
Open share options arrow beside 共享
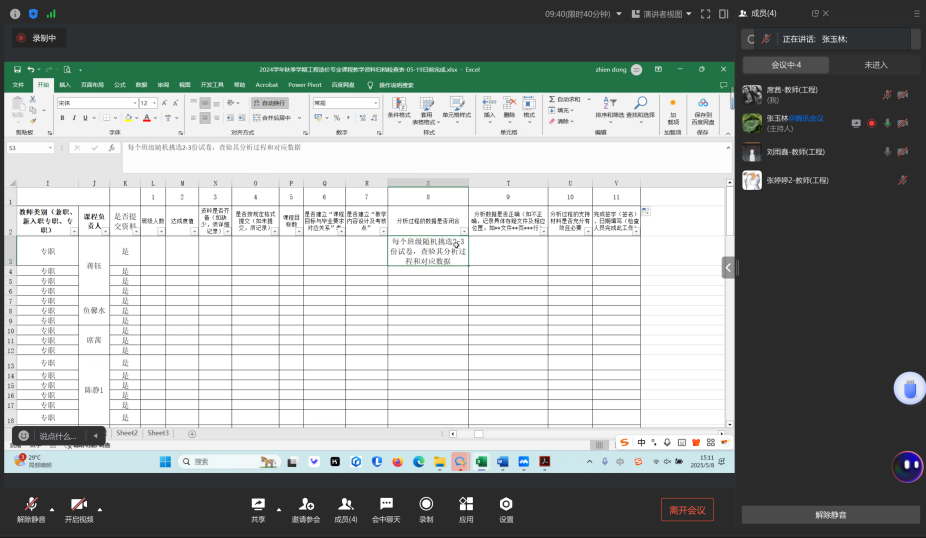pyautogui.click(x=279, y=509)
